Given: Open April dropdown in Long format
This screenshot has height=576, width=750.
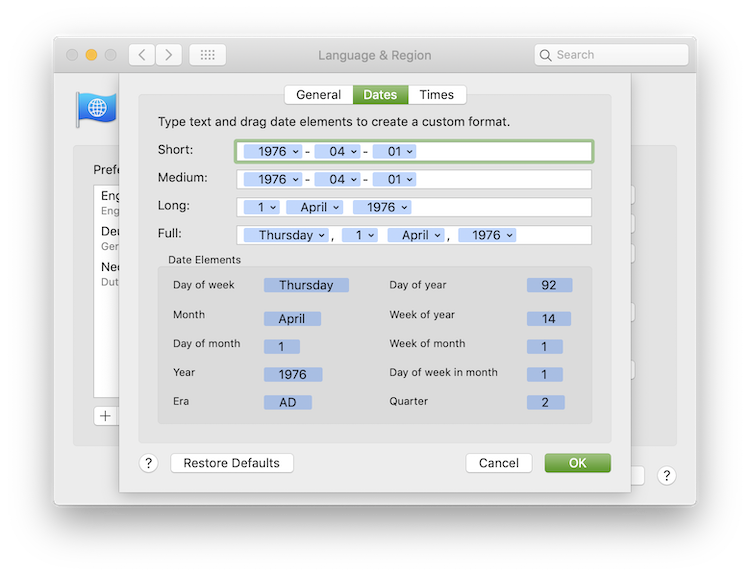Looking at the screenshot, I should coord(315,207).
